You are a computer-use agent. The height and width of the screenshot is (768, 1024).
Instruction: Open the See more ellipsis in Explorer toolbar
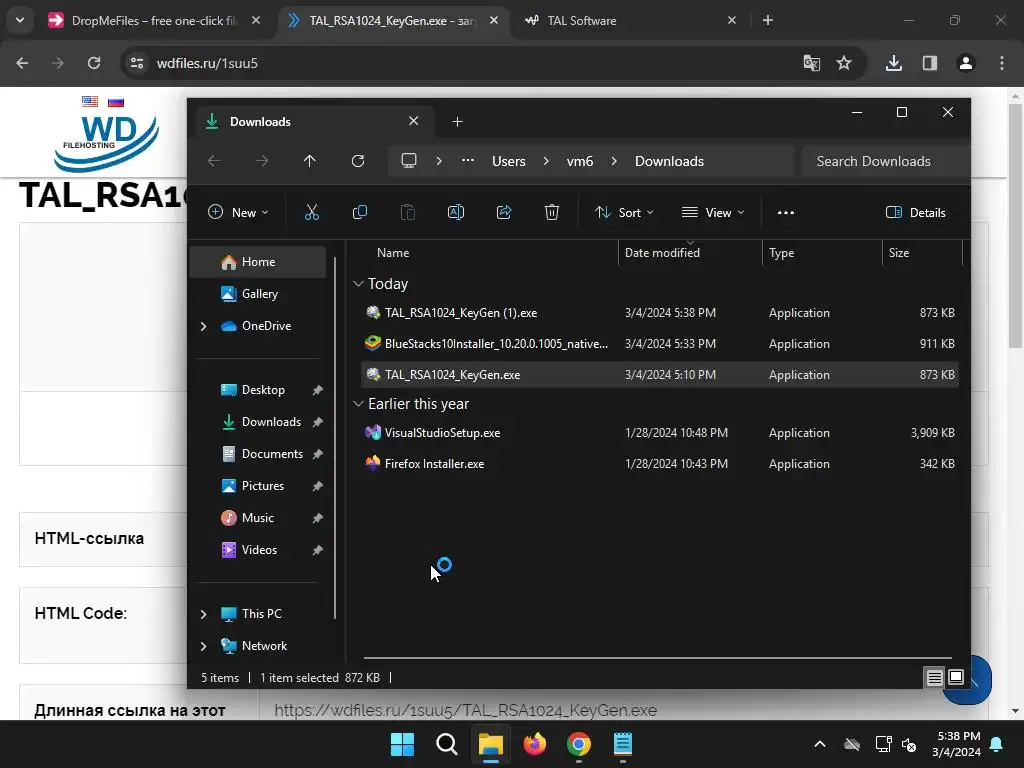[786, 212]
